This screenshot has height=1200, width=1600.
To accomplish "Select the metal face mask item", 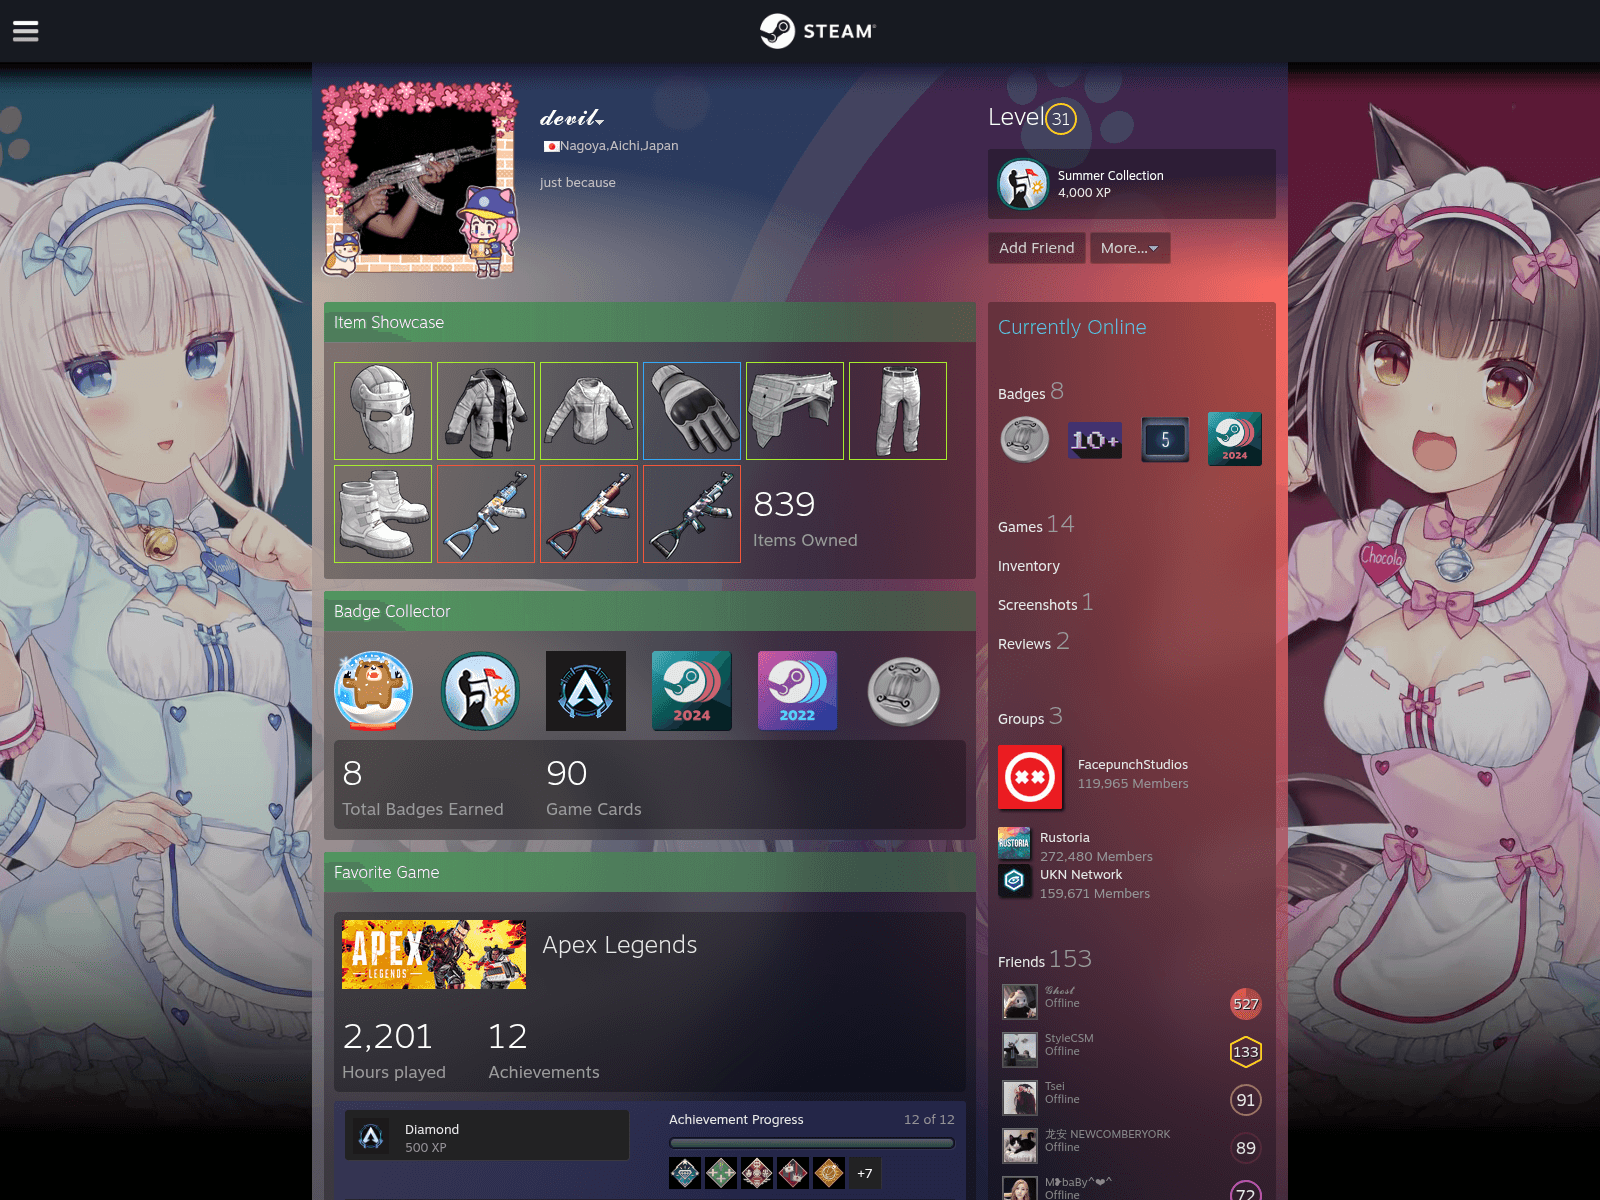I will point(383,411).
